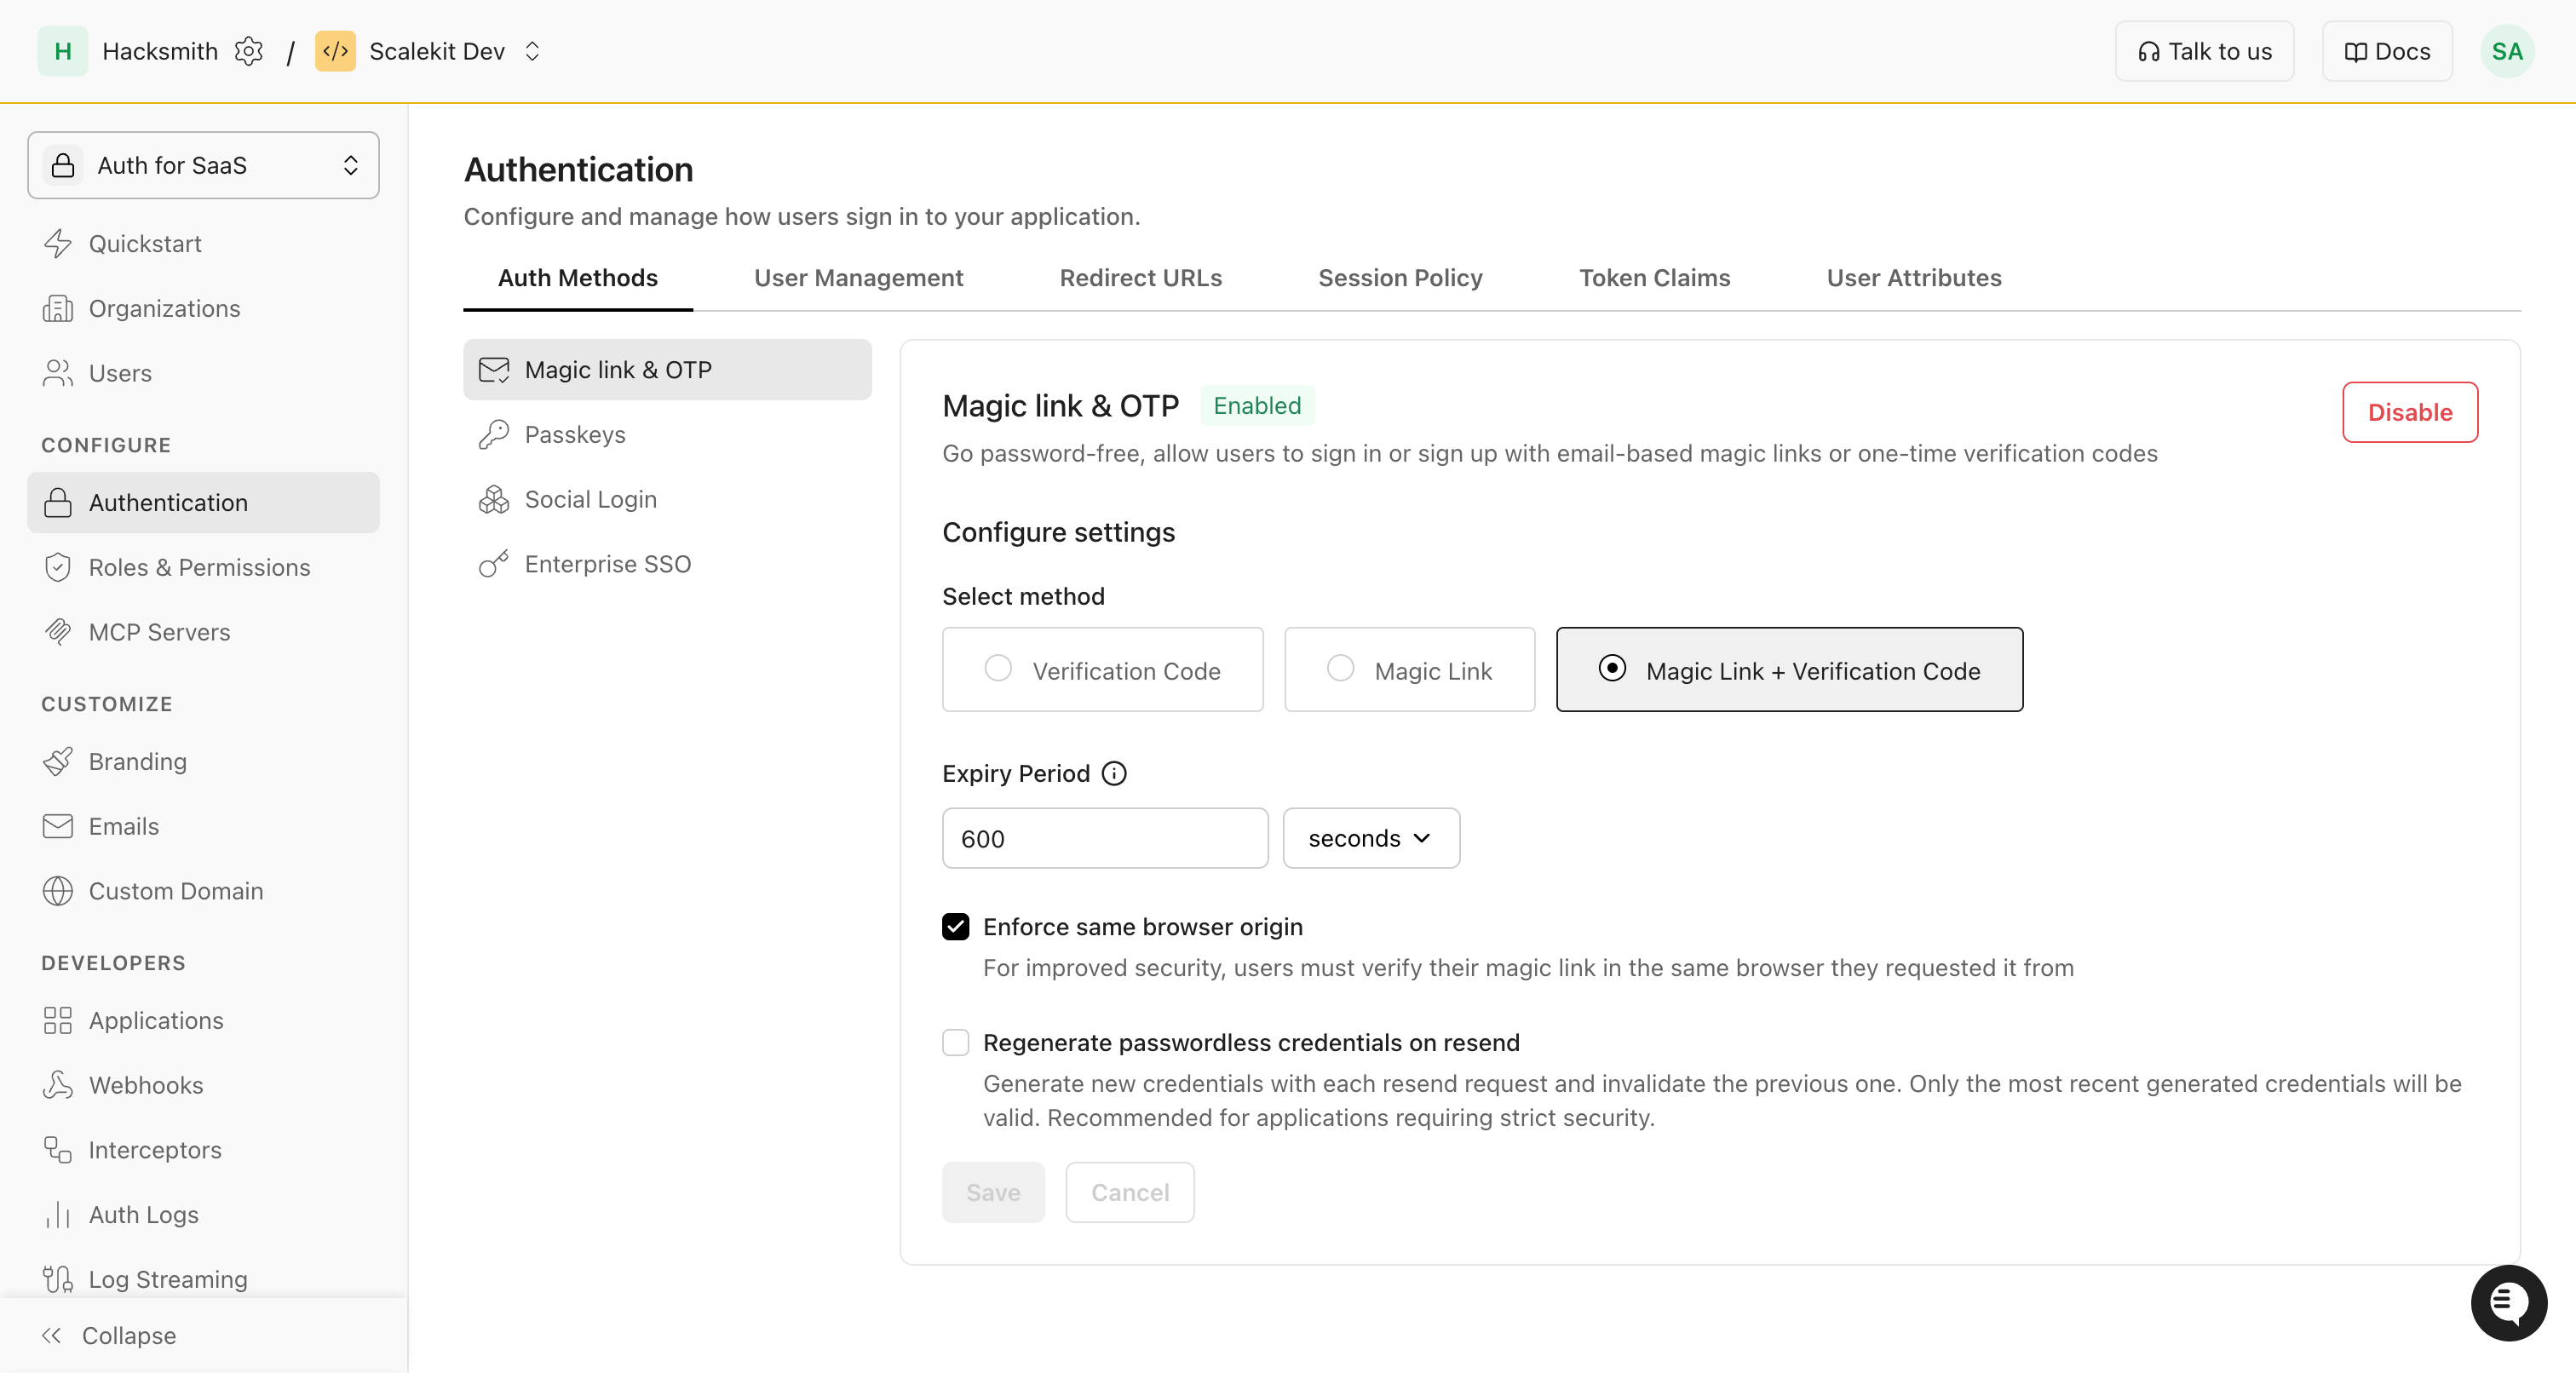Expand the Scalekit Dev environment switcher
Image resolution: width=2576 pixels, height=1373 pixels.
[x=533, y=51]
